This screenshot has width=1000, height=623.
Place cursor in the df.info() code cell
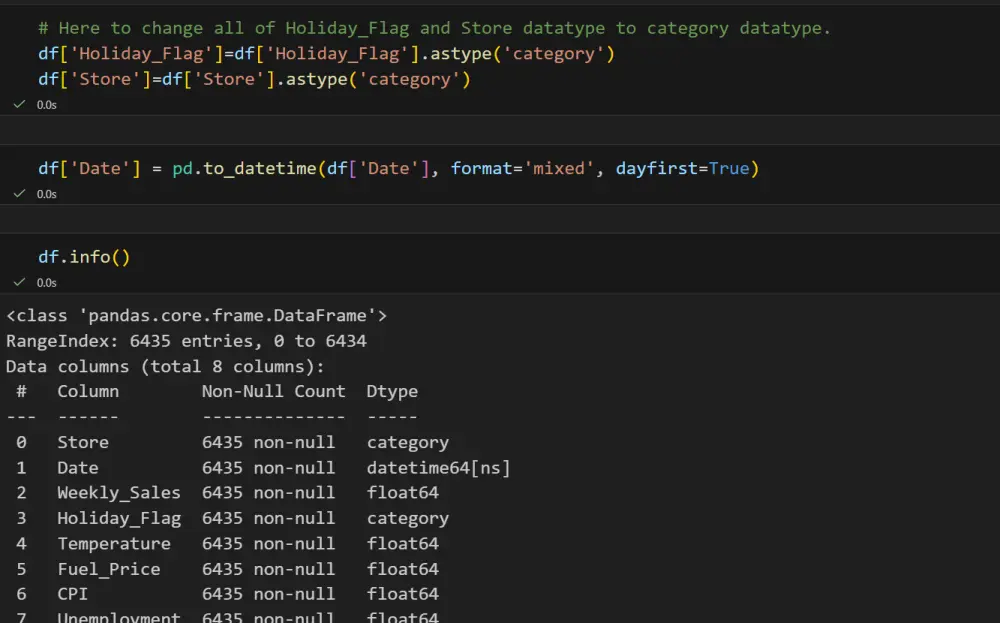pos(84,257)
